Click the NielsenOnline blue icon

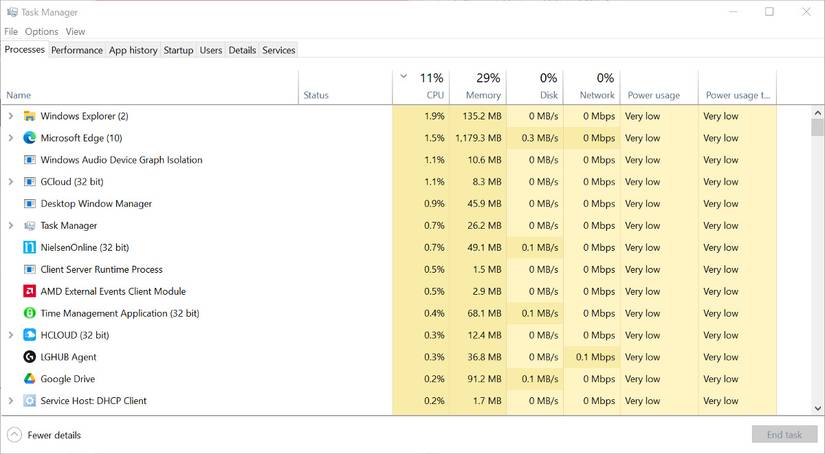point(29,247)
